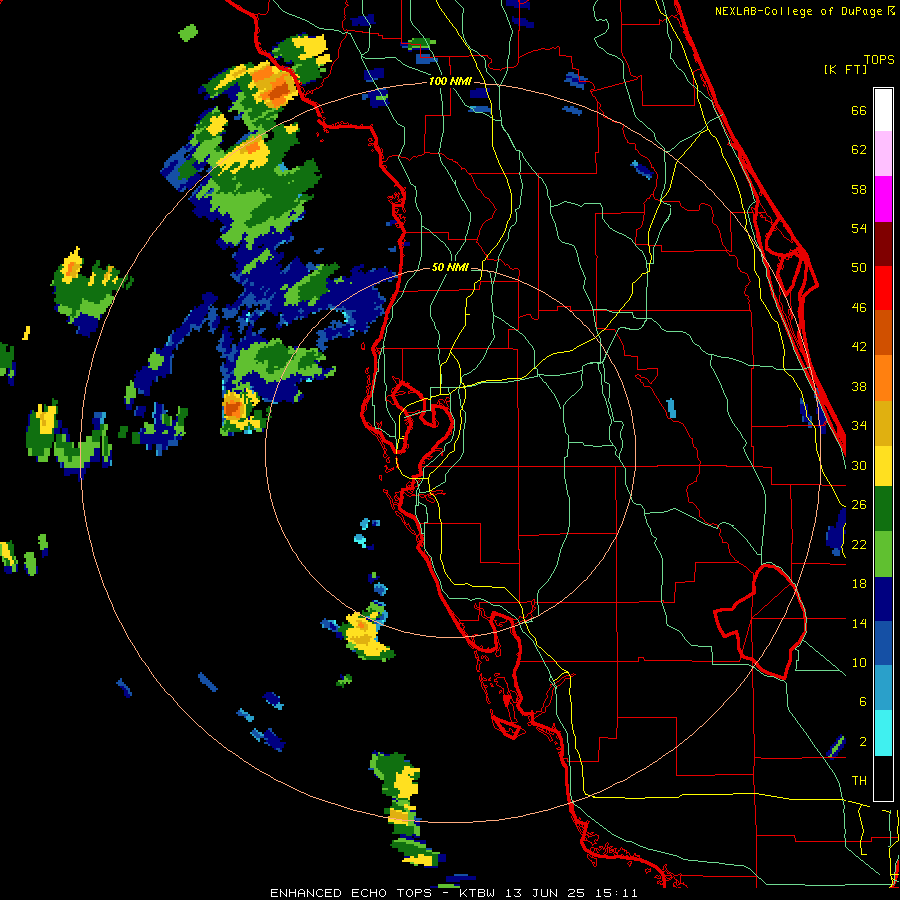Click the light green legend swatch

883,553
